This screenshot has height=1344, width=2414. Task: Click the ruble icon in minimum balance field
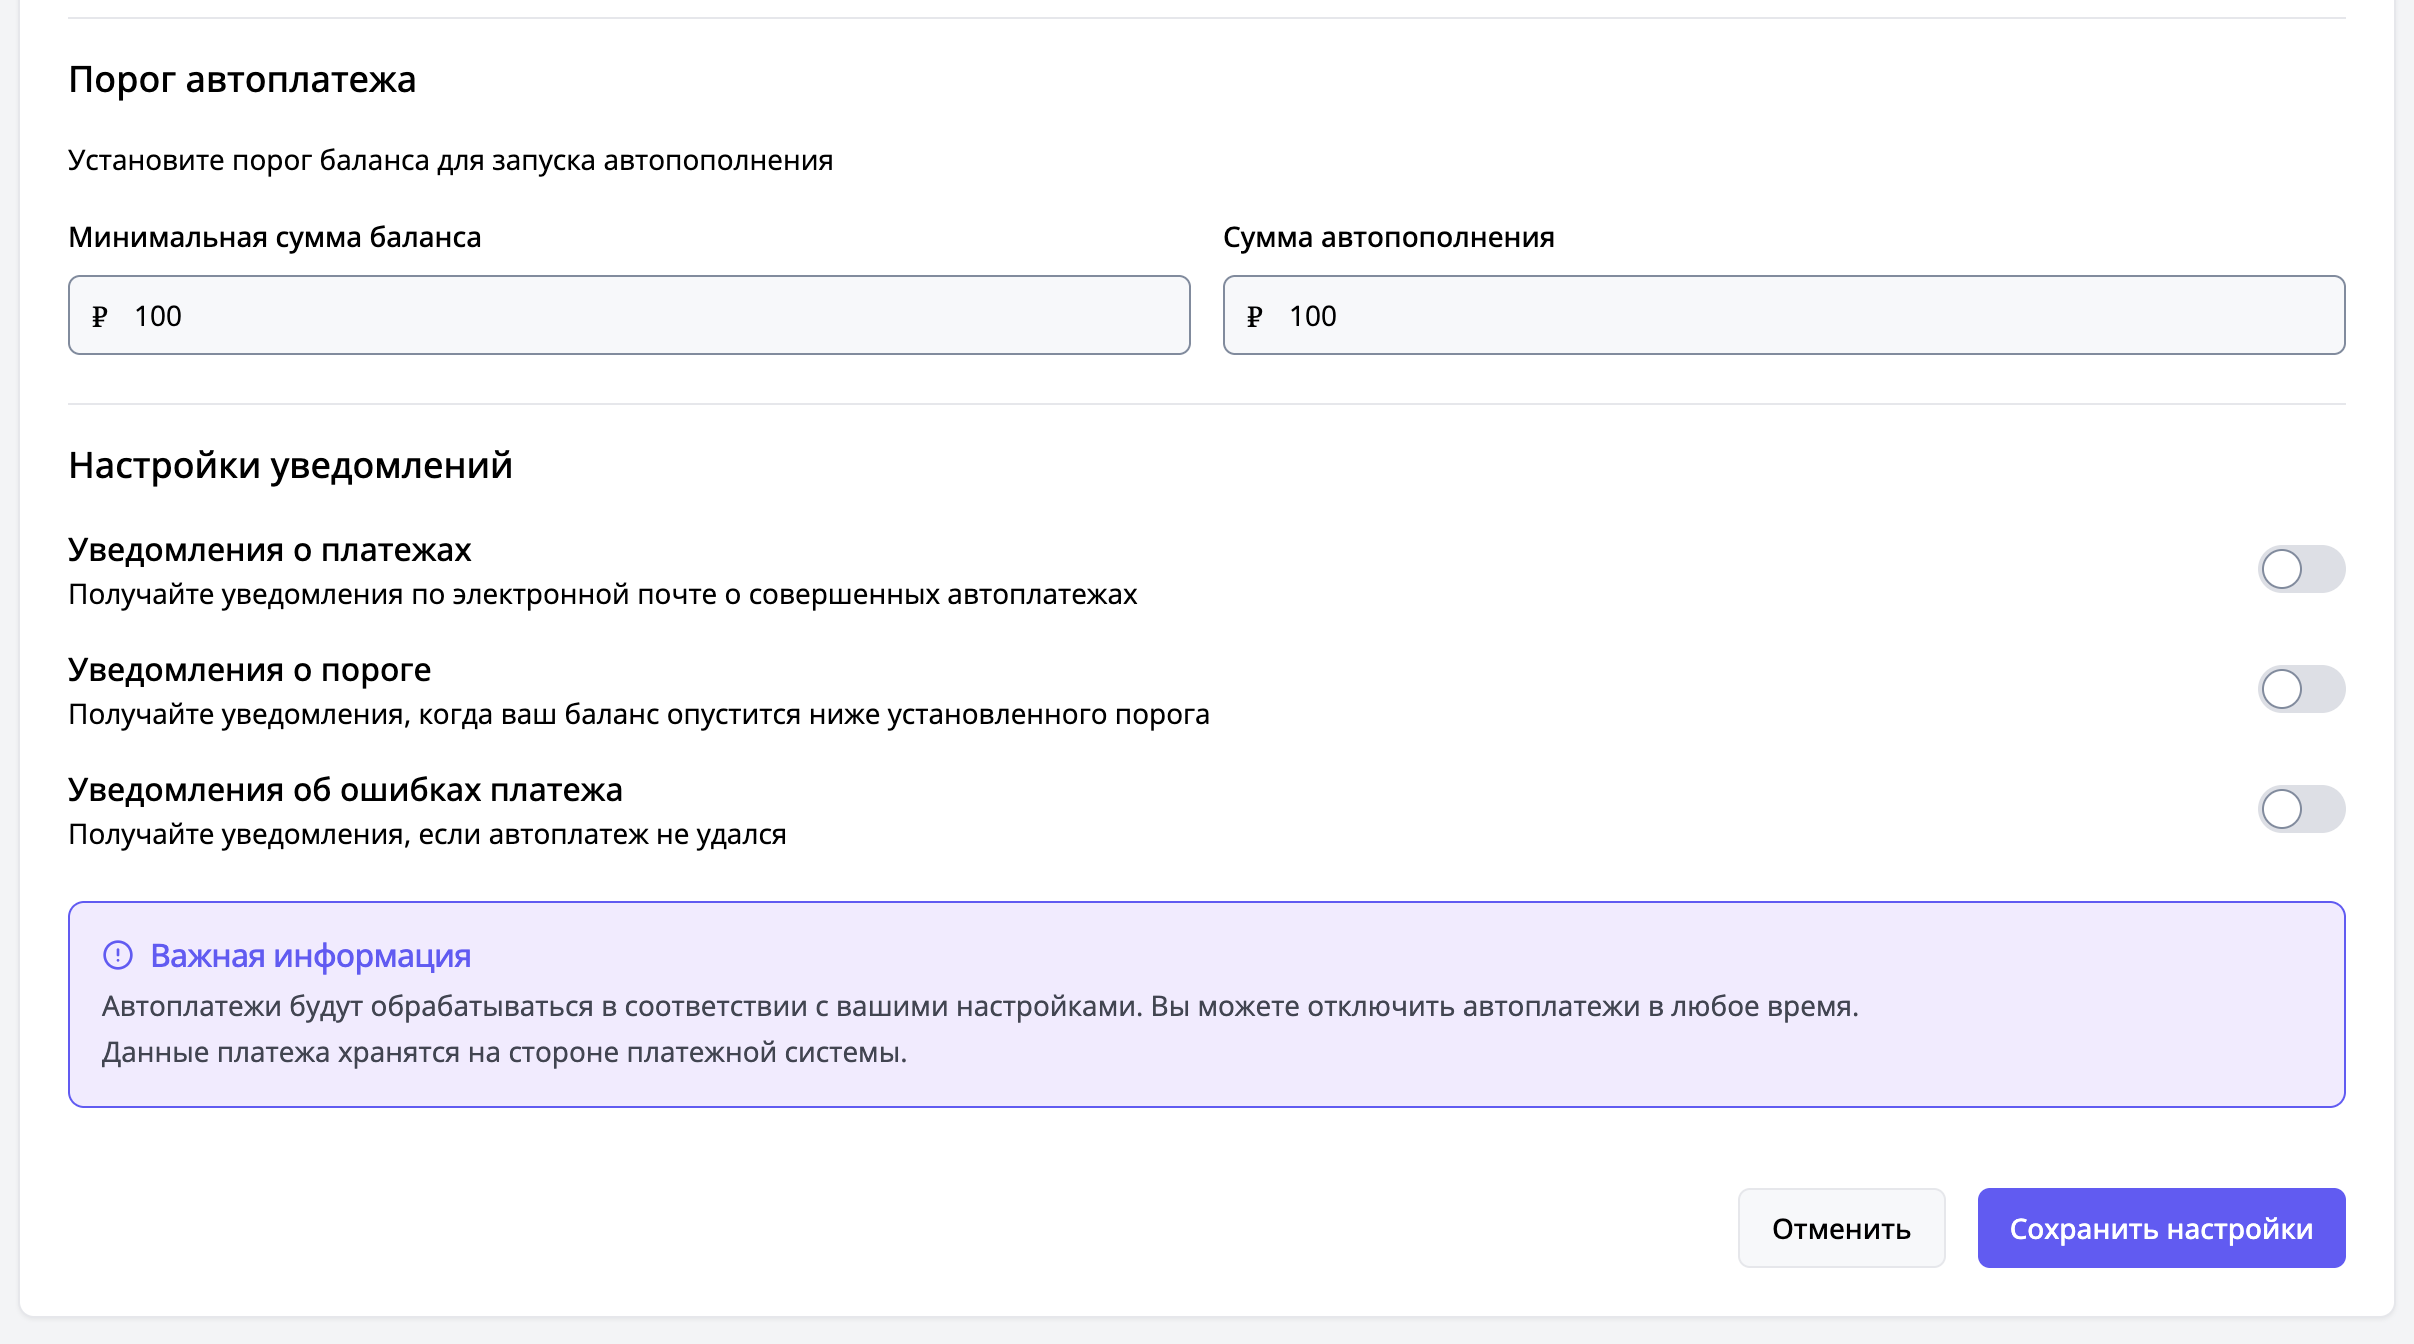click(x=100, y=317)
